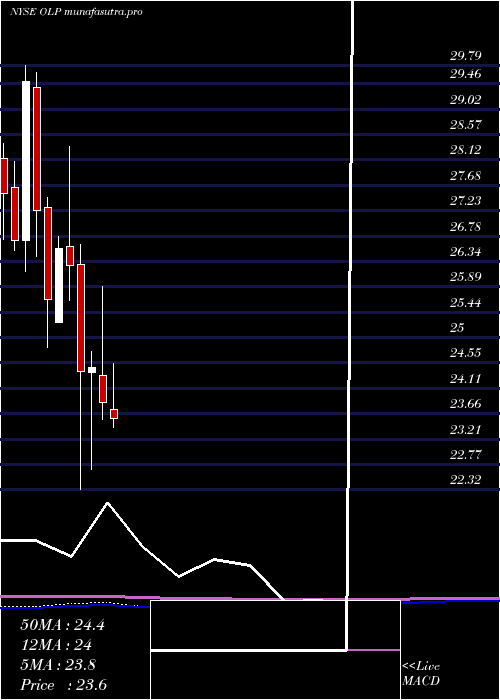Click the 25.89 price level label
The height and width of the screenshot is (700, 500).
click(x=466, y=277)
